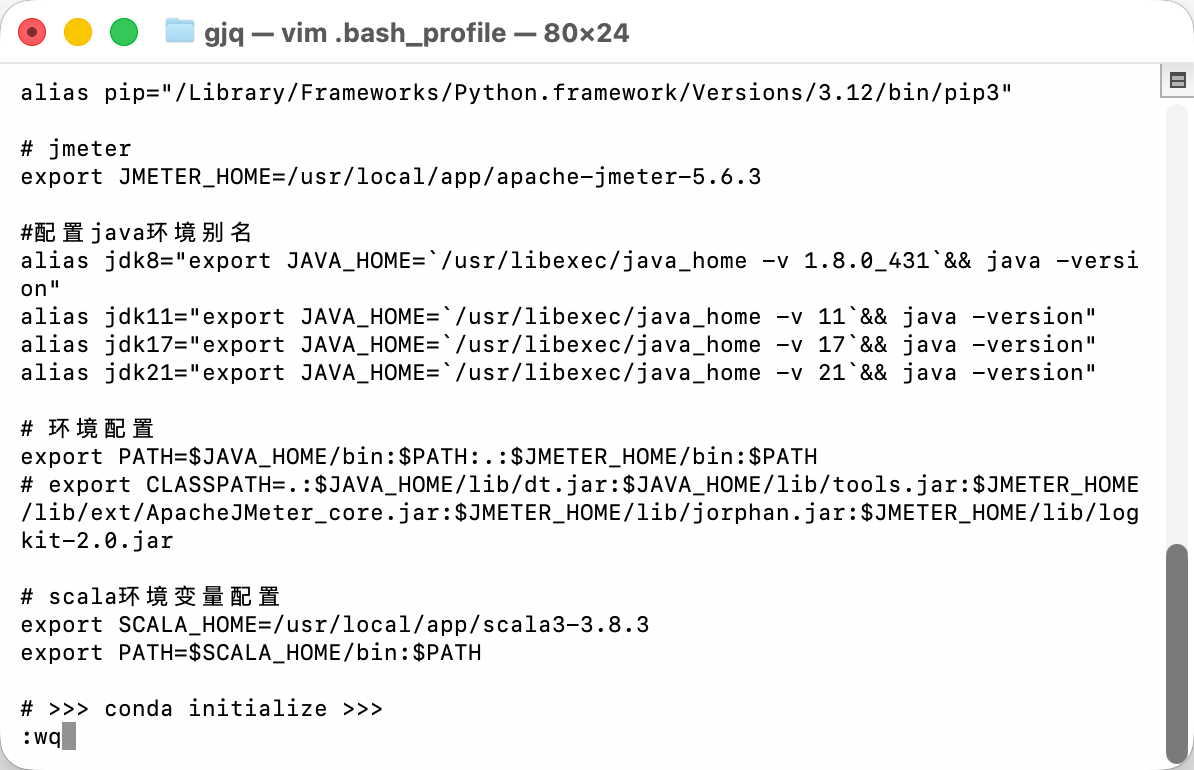Screen dimensions: 1194x770
Task: Close the terminal window with red button
Action: (x=32, y=32)
